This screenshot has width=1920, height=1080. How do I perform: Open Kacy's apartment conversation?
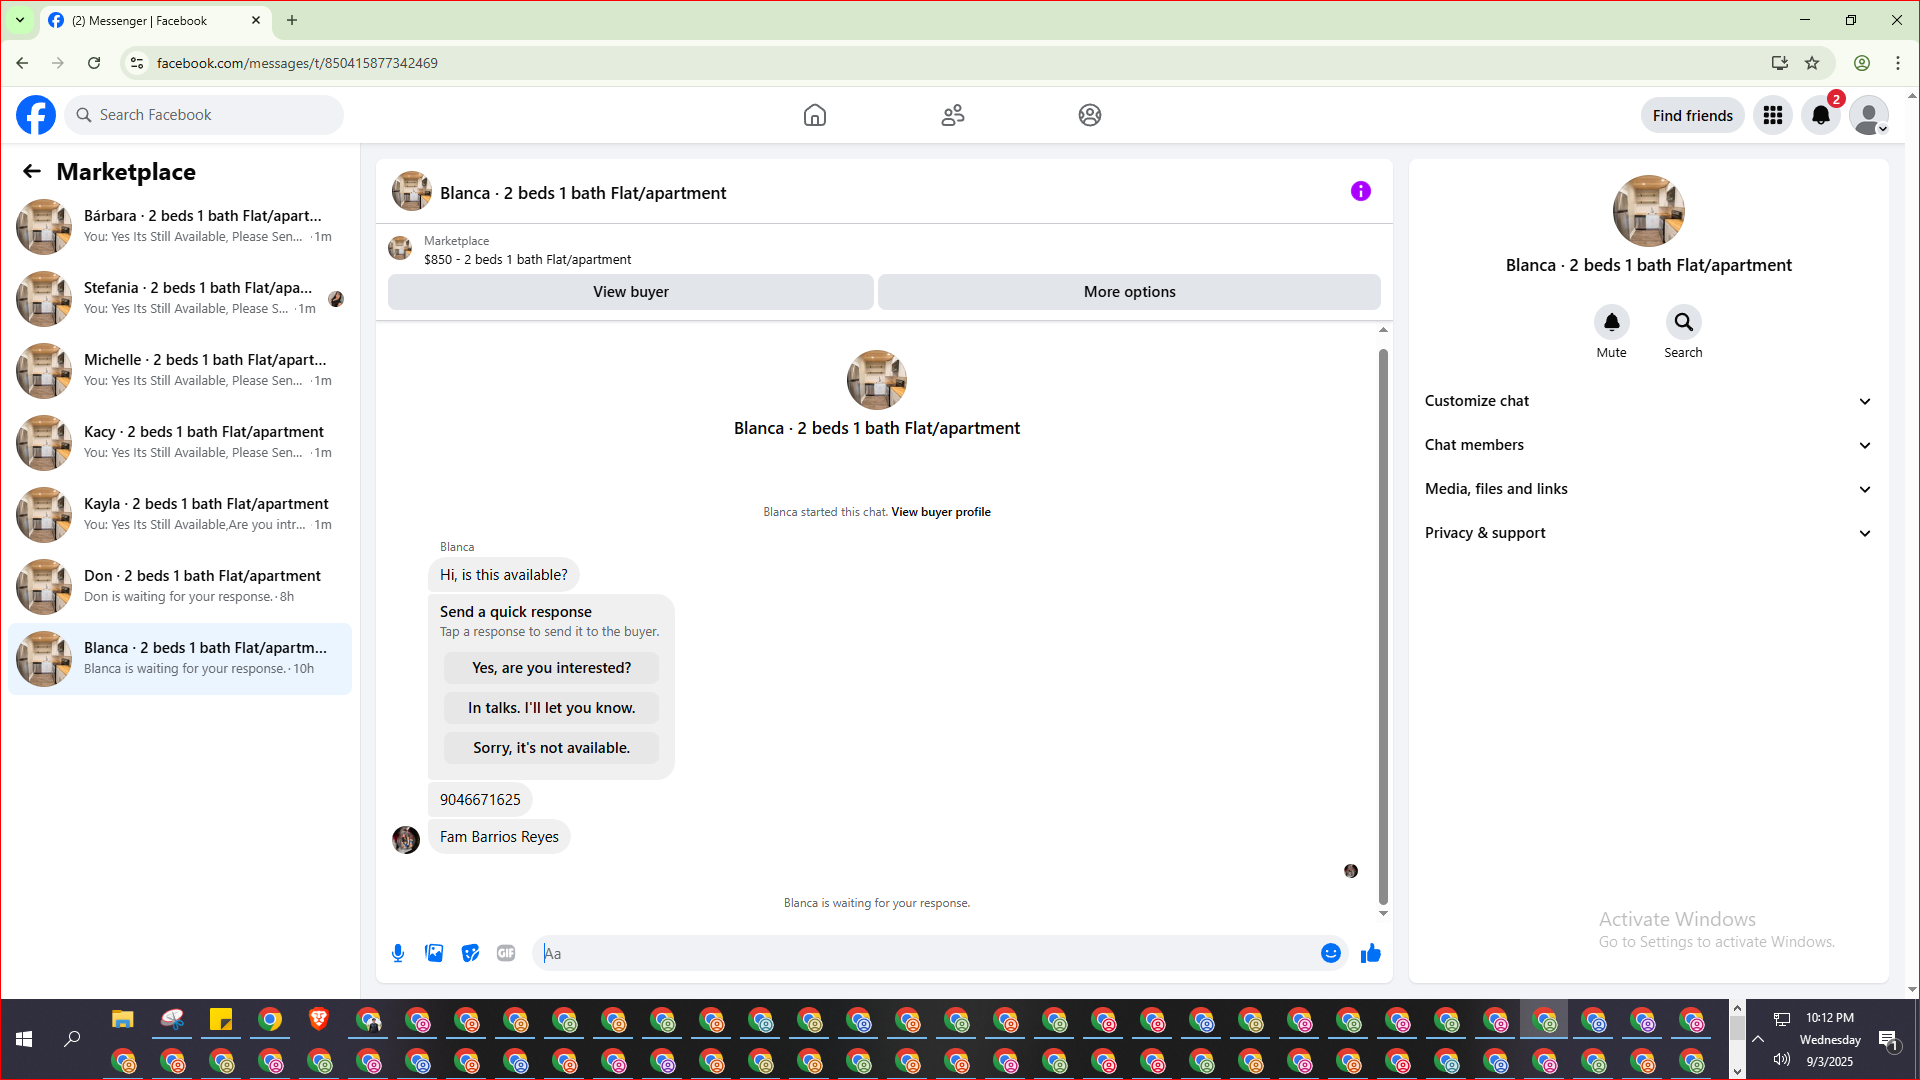click(180, 442)
